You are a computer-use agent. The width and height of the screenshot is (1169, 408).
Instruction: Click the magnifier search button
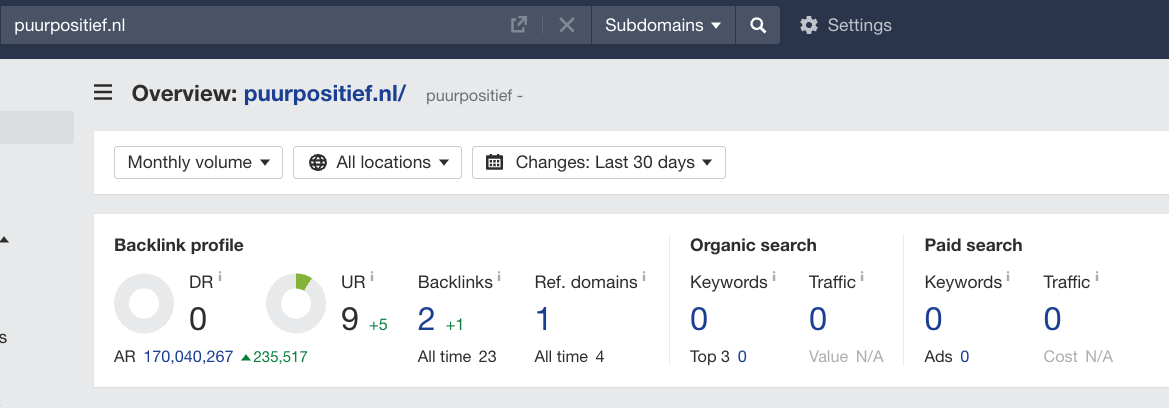click(757, 25)
